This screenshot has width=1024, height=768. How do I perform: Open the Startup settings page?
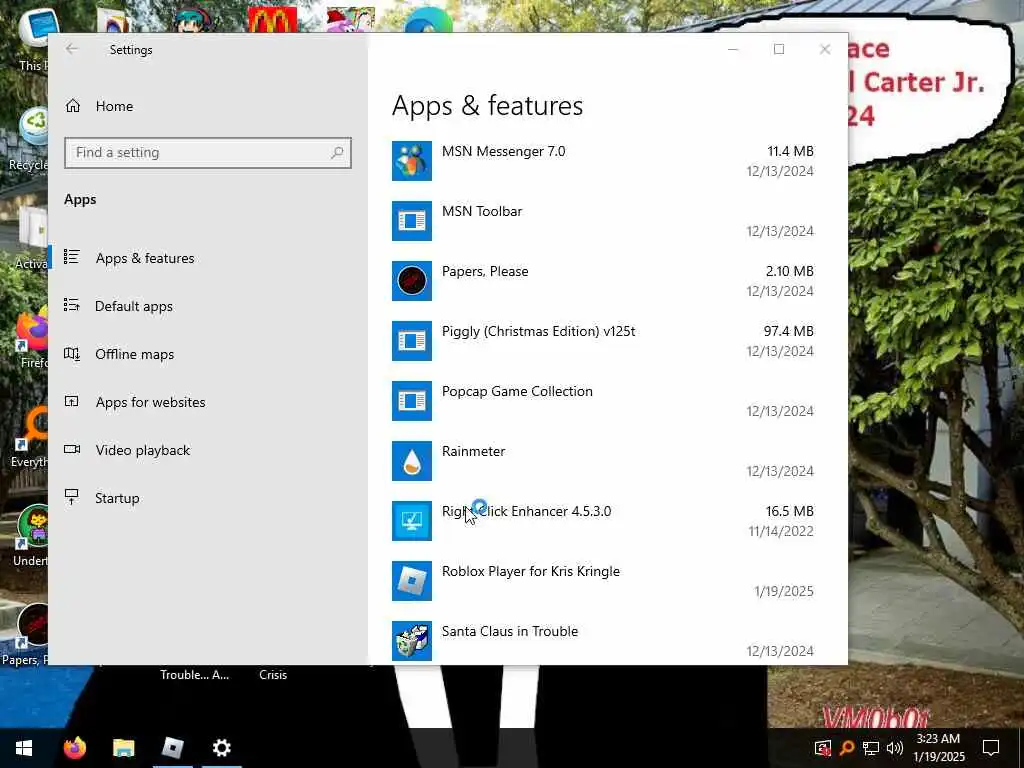point(208,498)
